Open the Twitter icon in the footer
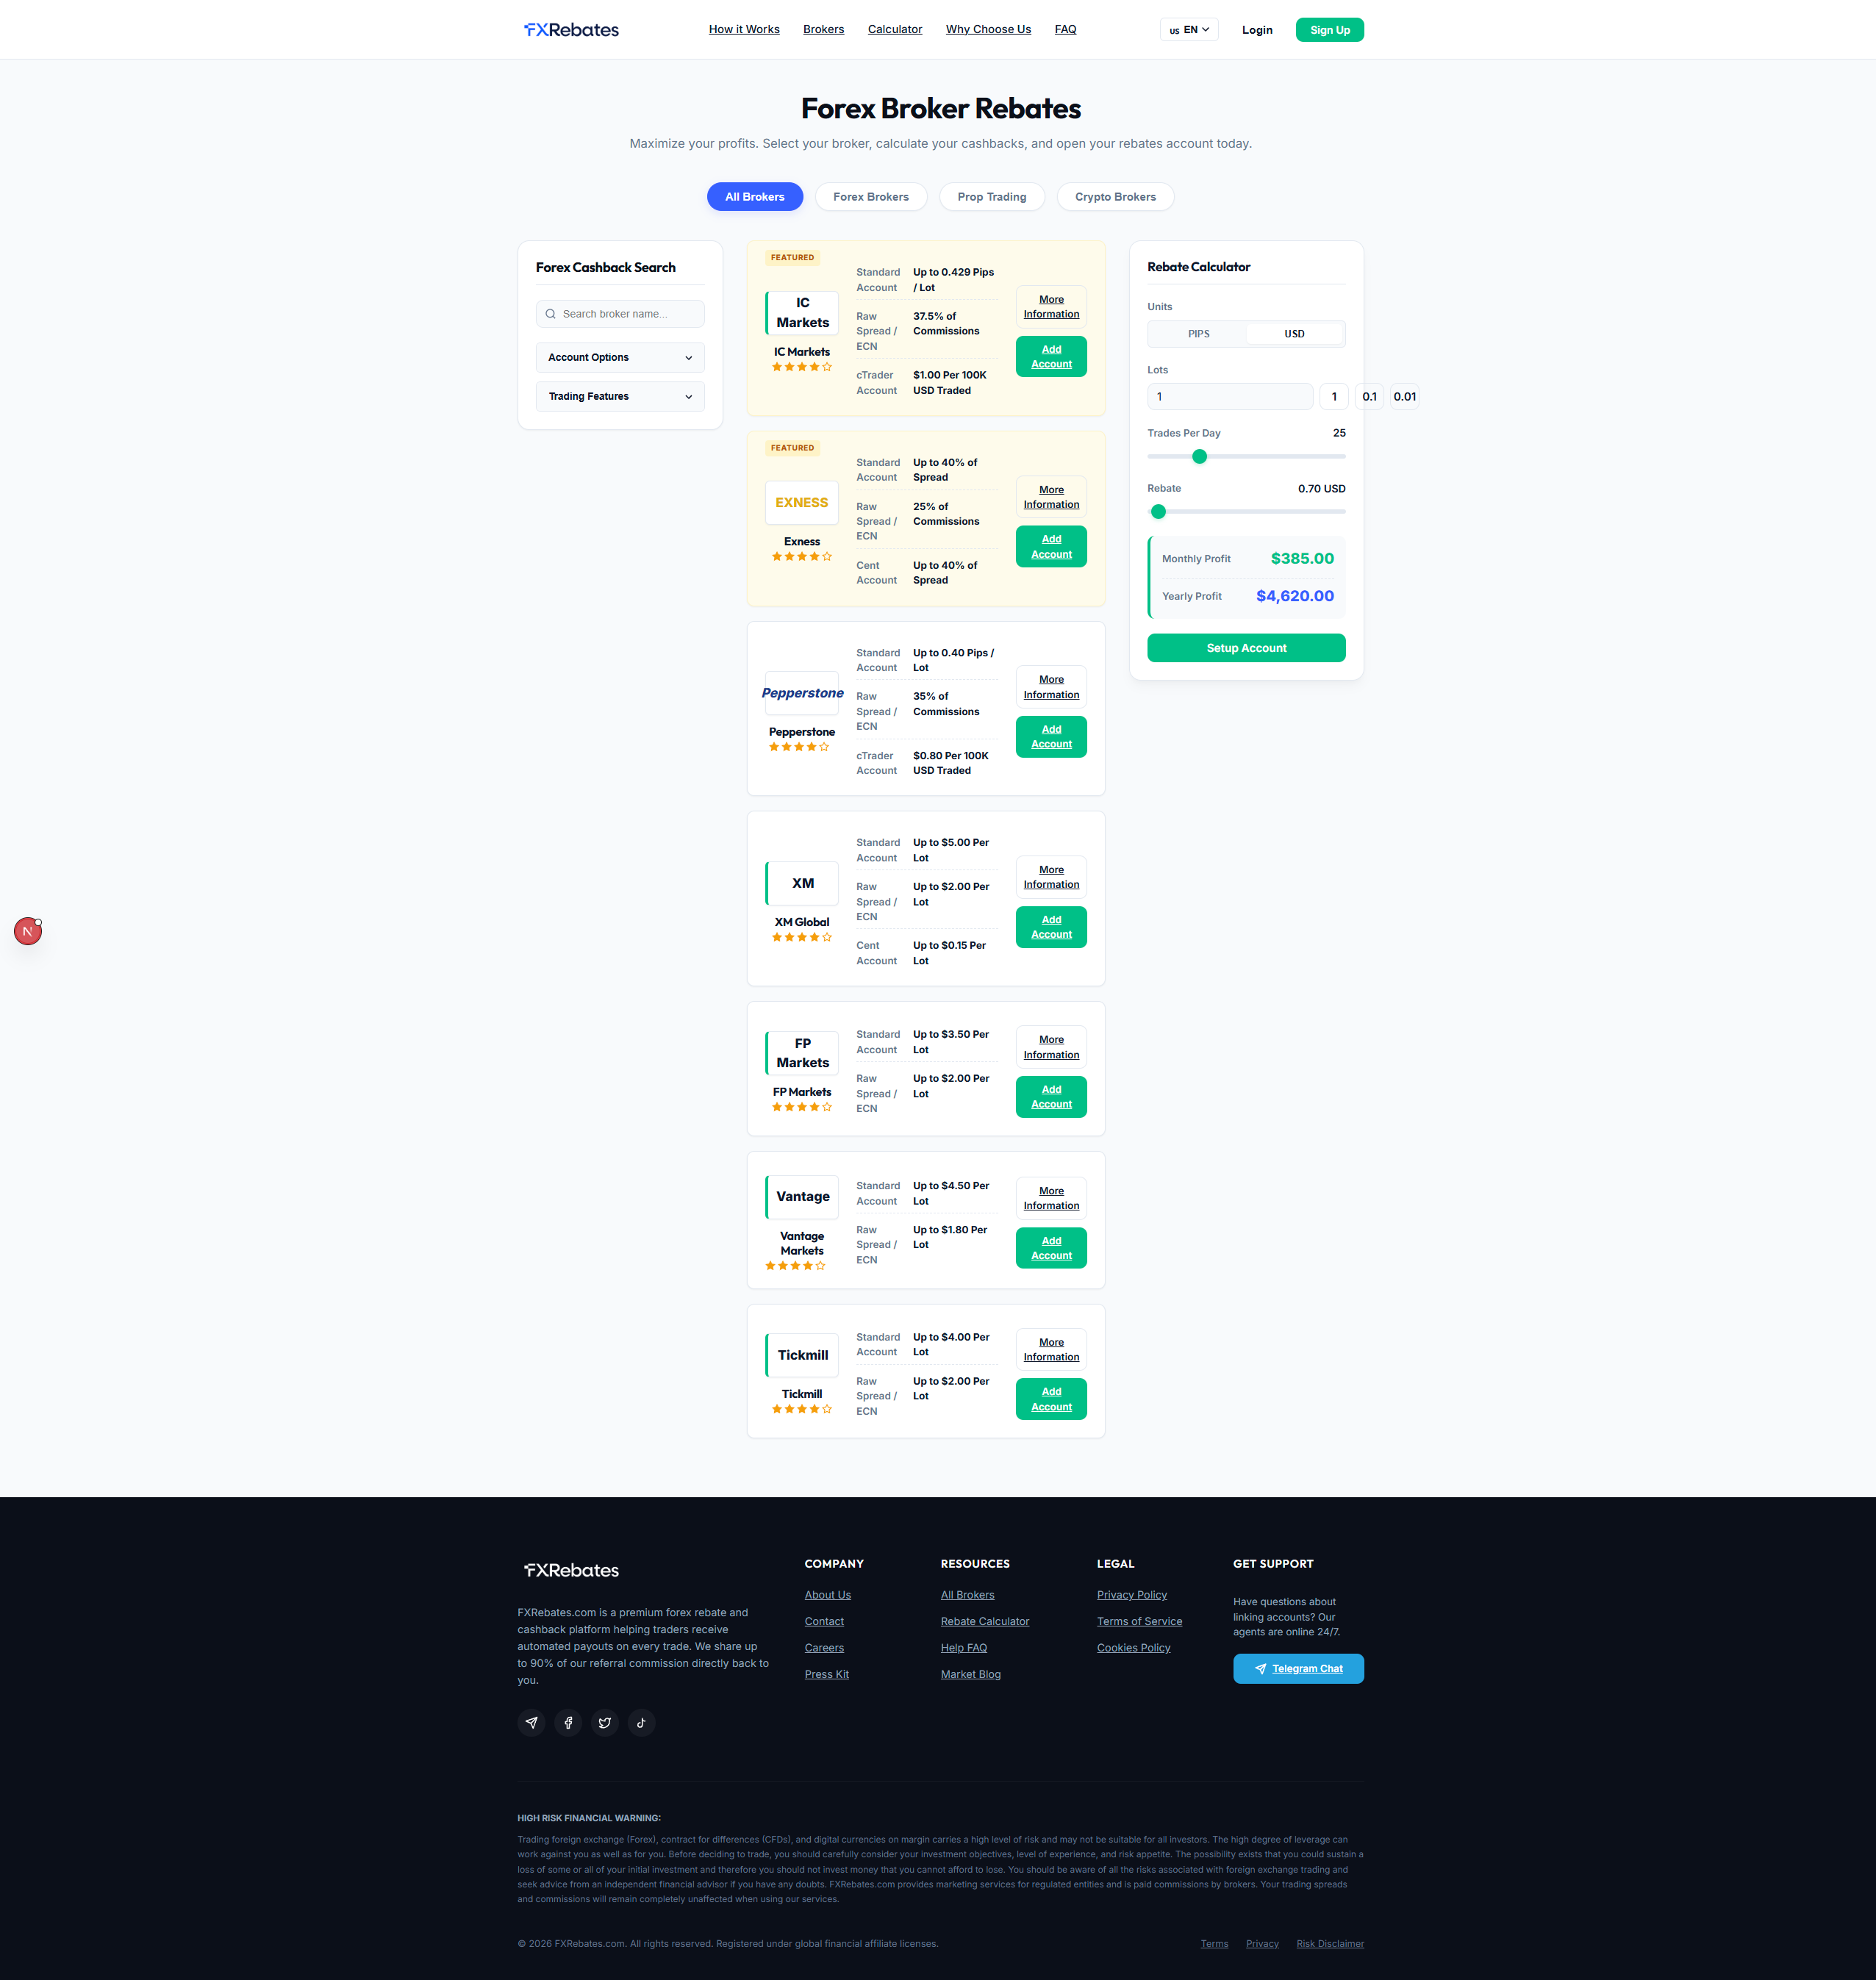Screen dimensions: 1876x1980 tap(605, 1723)
